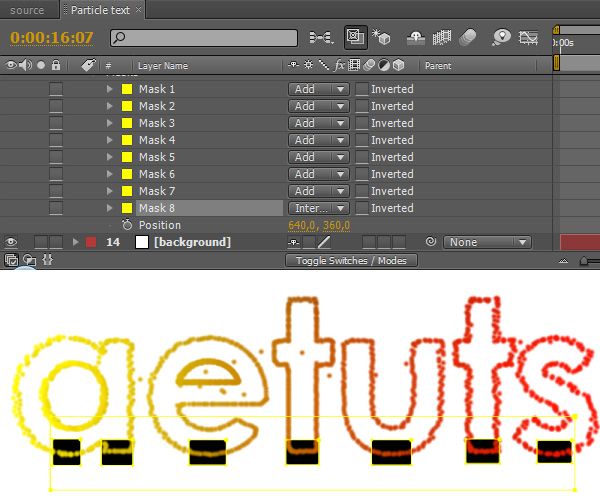Viewport: 600px width, 500px height.
Task: Expand or collapse In/Out/Duration pane
Action: pyautogui.click(x=47, y=260)
